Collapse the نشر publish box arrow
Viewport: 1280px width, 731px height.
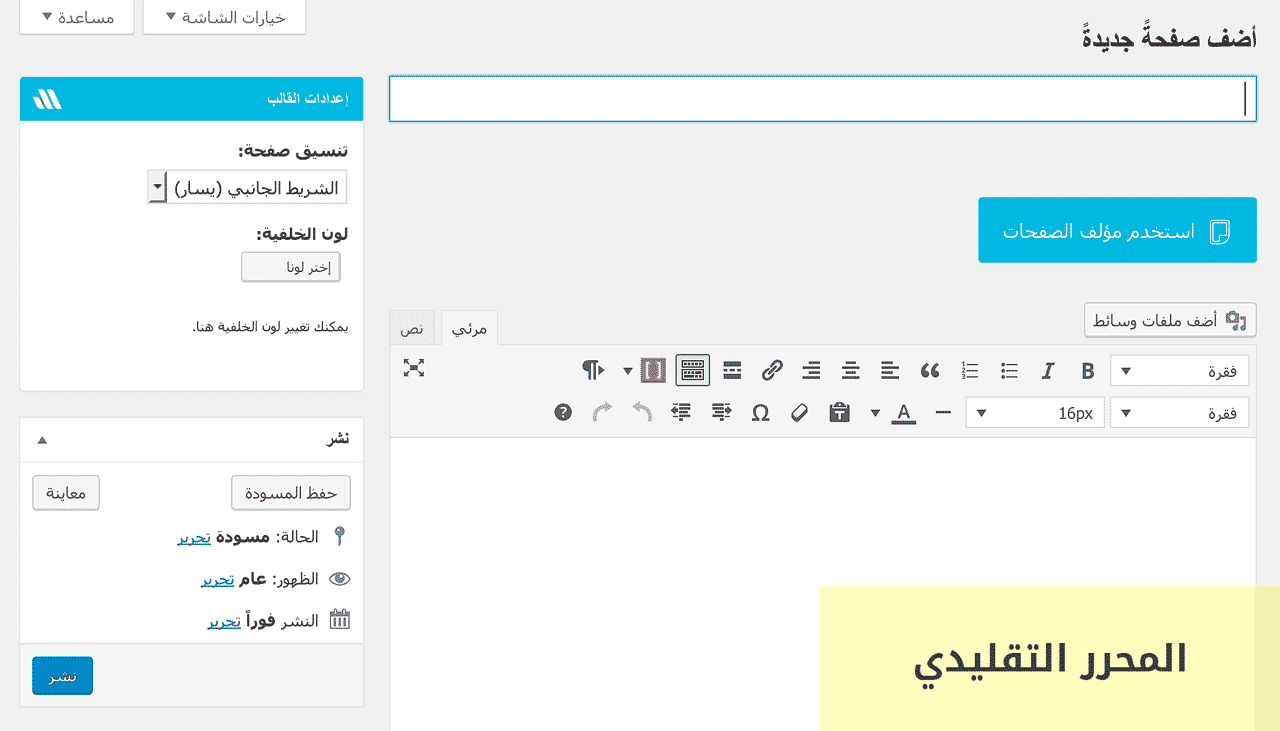click(x=41, y=440)
